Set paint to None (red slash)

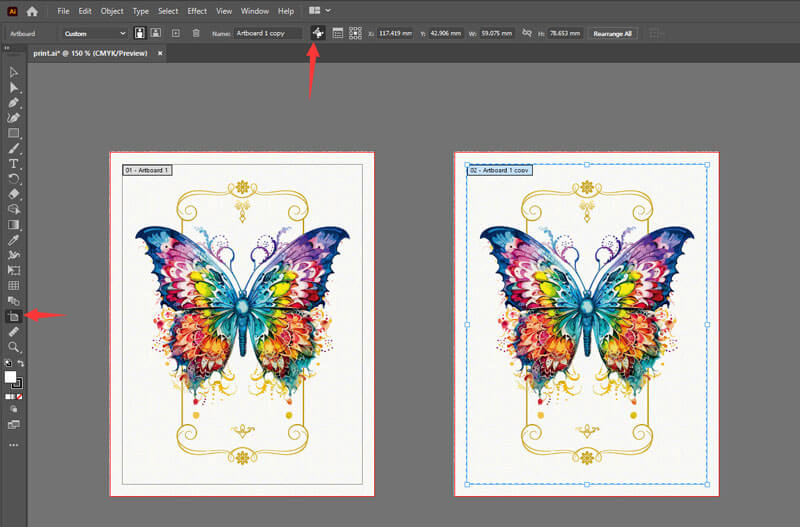pos(19,396)
